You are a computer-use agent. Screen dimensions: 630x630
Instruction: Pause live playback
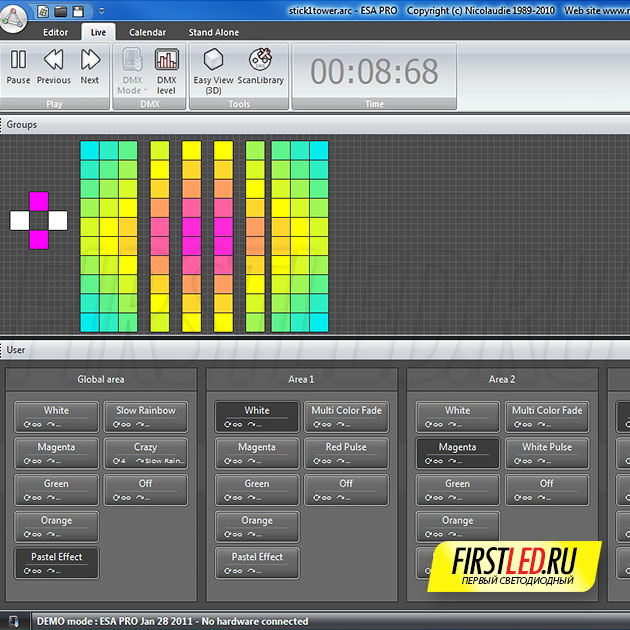tap(18, 66)
